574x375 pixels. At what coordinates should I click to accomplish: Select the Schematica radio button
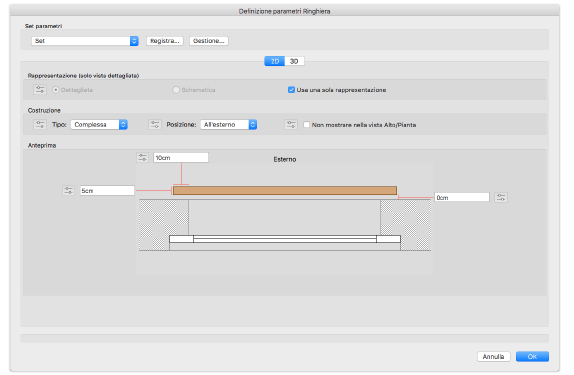coord(176,90)
